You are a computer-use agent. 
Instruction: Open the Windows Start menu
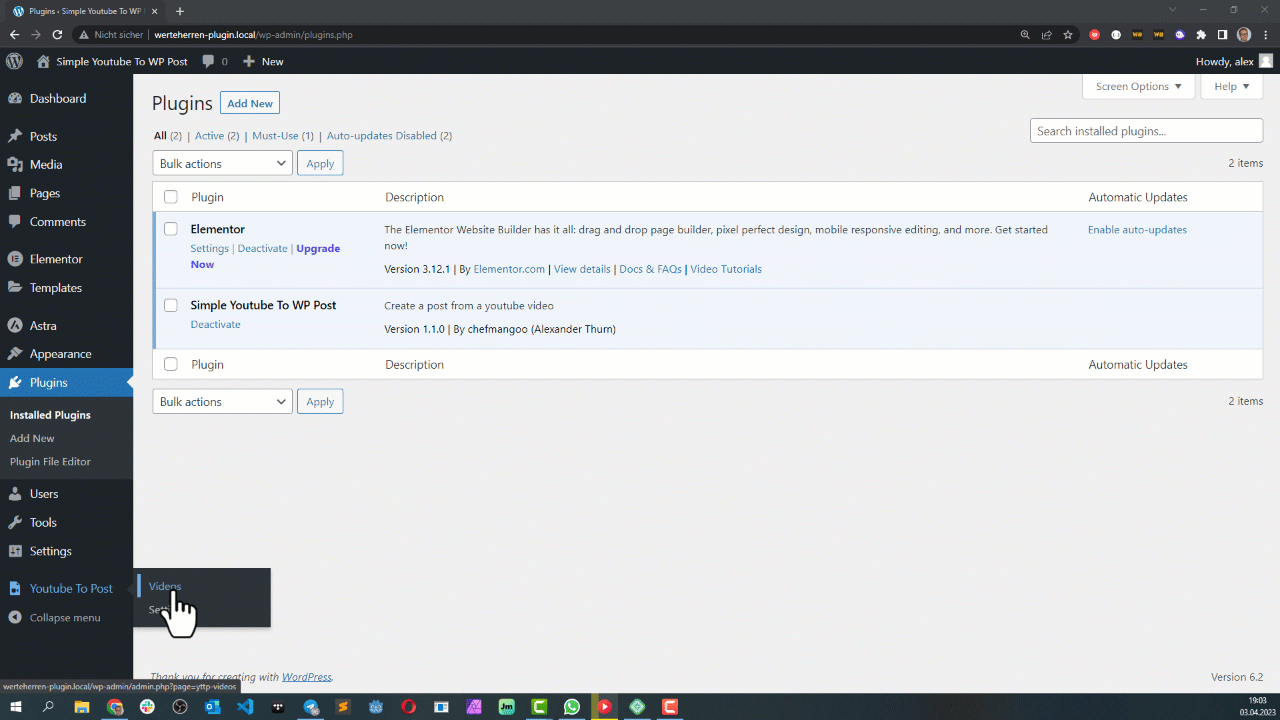click(x=15, y=707)
